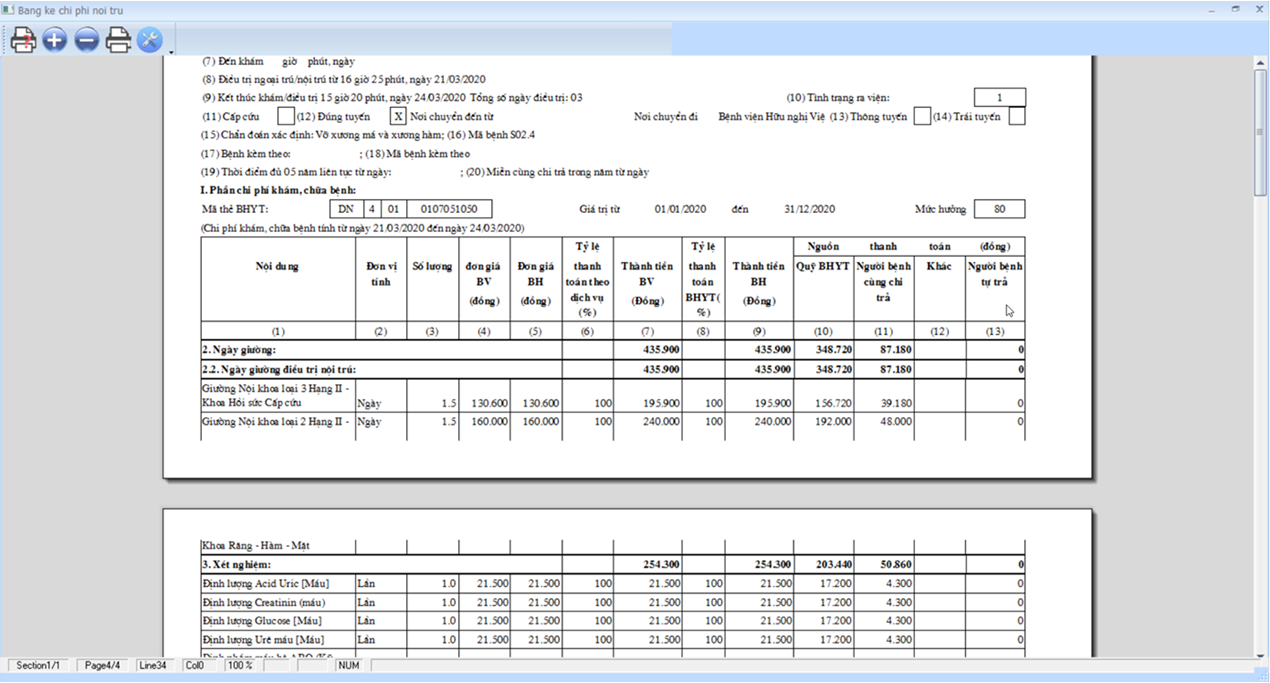Toggle the Cấp cứu checkbox

coord(286,117)
